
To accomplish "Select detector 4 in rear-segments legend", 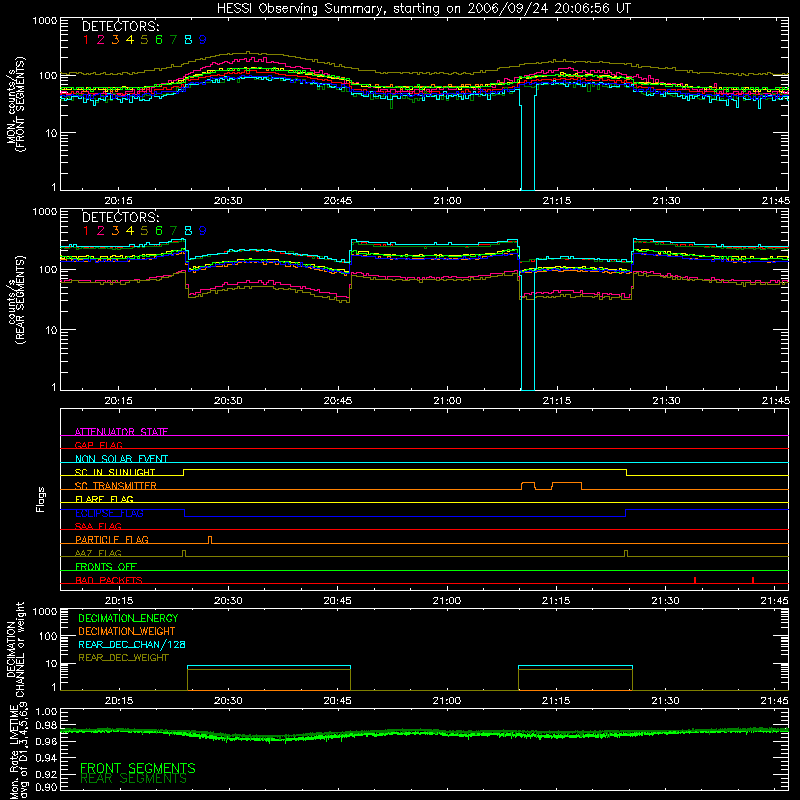I will pos(130,231).
